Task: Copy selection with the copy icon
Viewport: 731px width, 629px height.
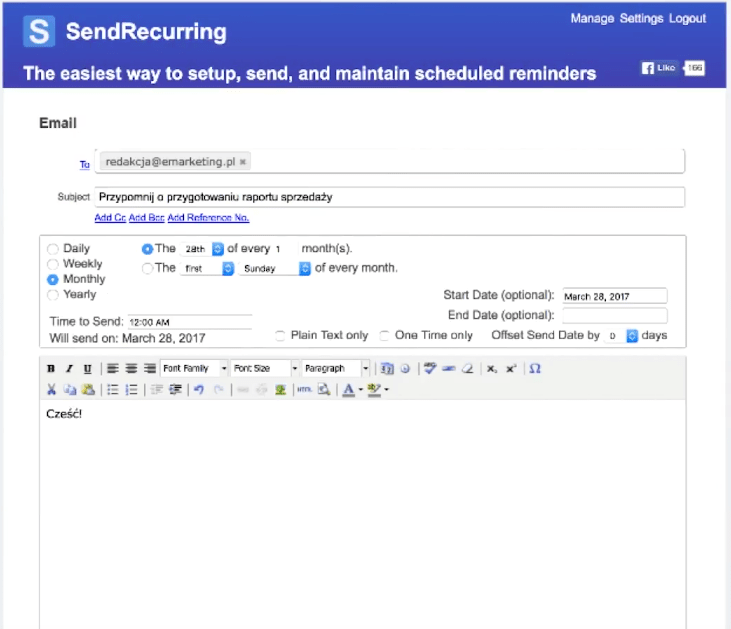Action: 70,389
